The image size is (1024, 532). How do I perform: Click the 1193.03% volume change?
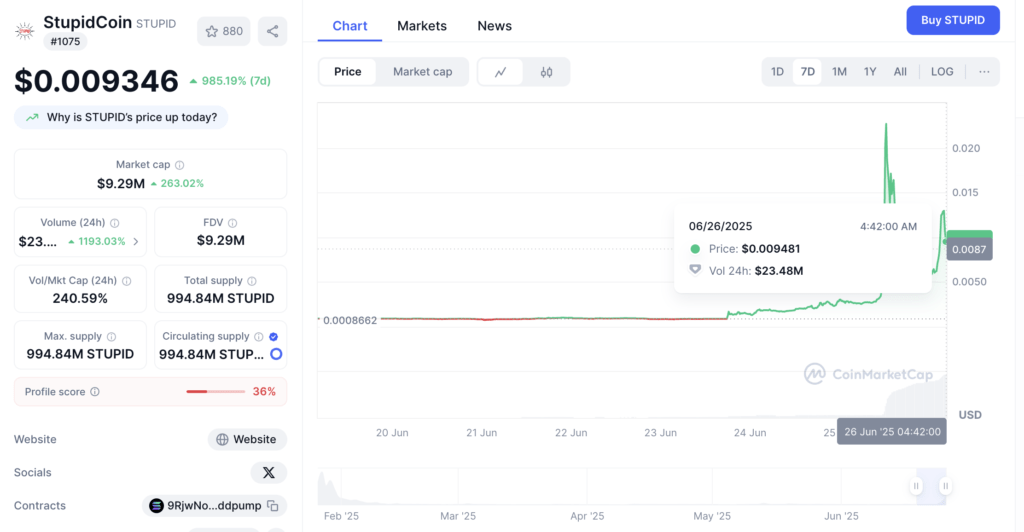97,242
